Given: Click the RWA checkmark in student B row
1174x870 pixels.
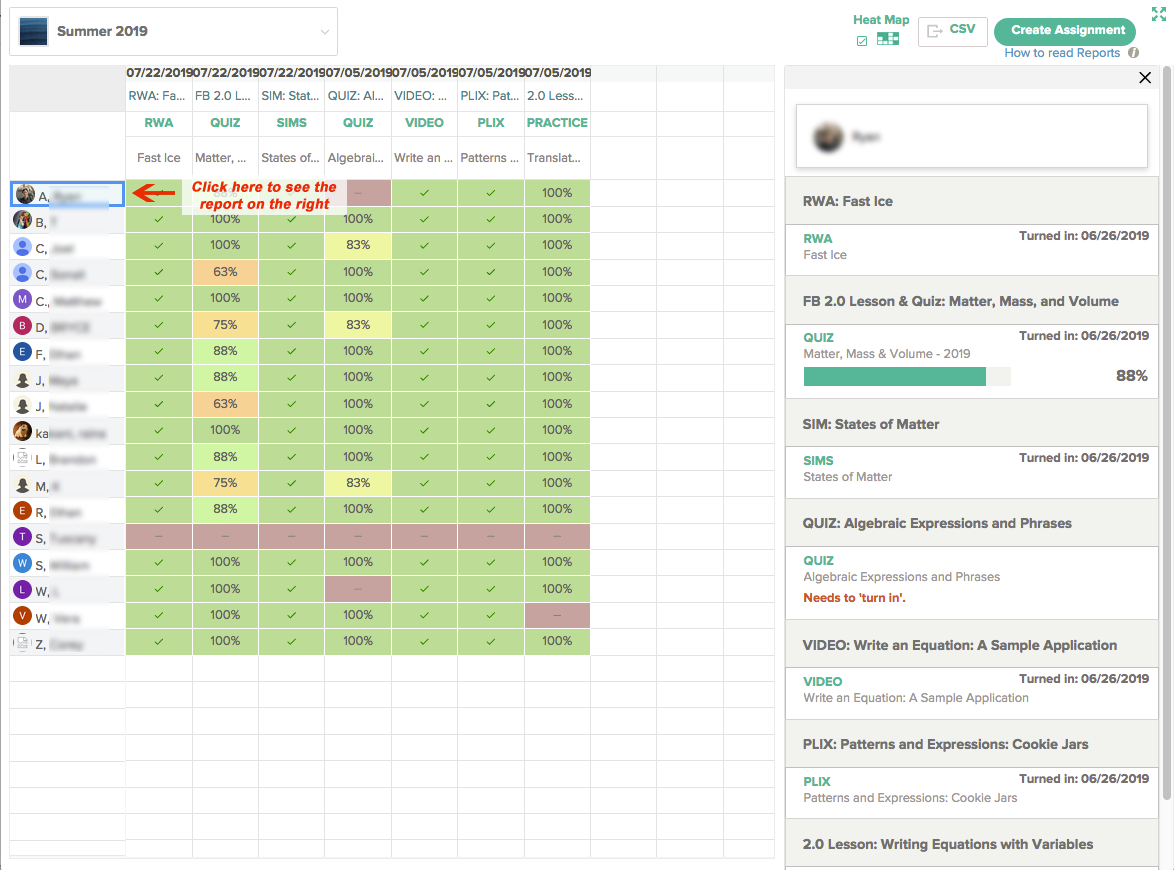Looking at the screenshot, I should (x=159, y=219).
